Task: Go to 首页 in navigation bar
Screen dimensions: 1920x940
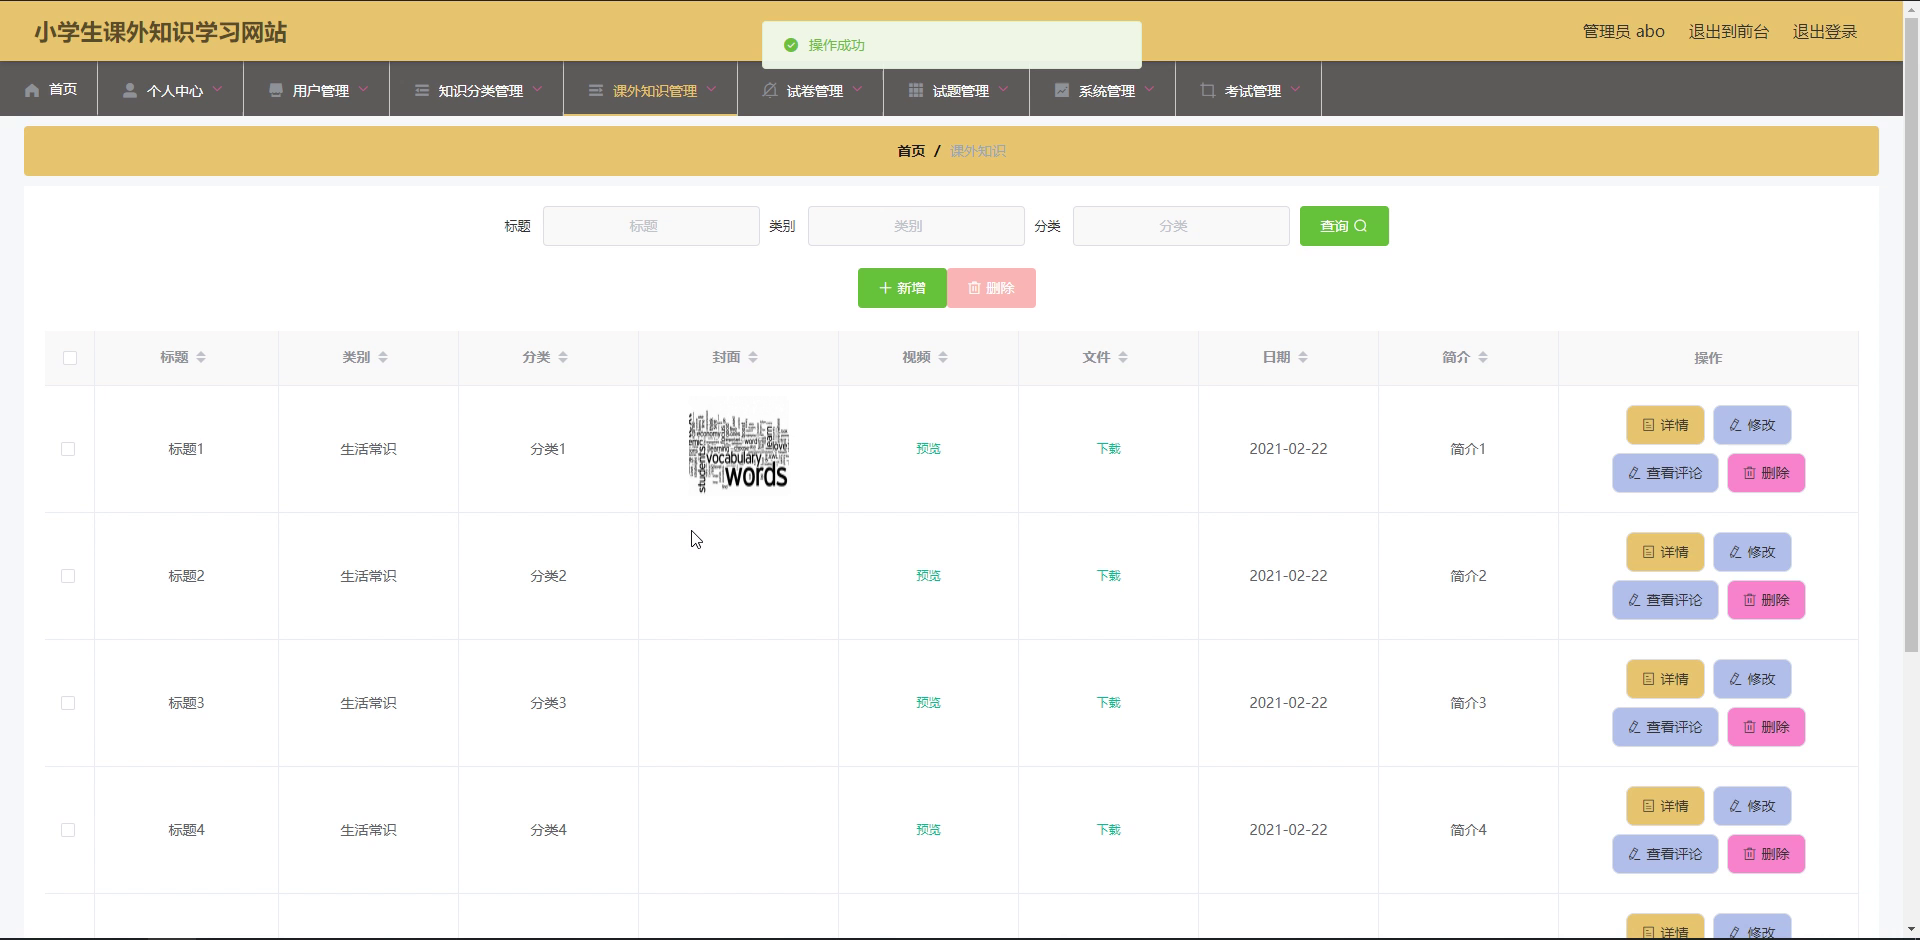Action: point(63,90)
